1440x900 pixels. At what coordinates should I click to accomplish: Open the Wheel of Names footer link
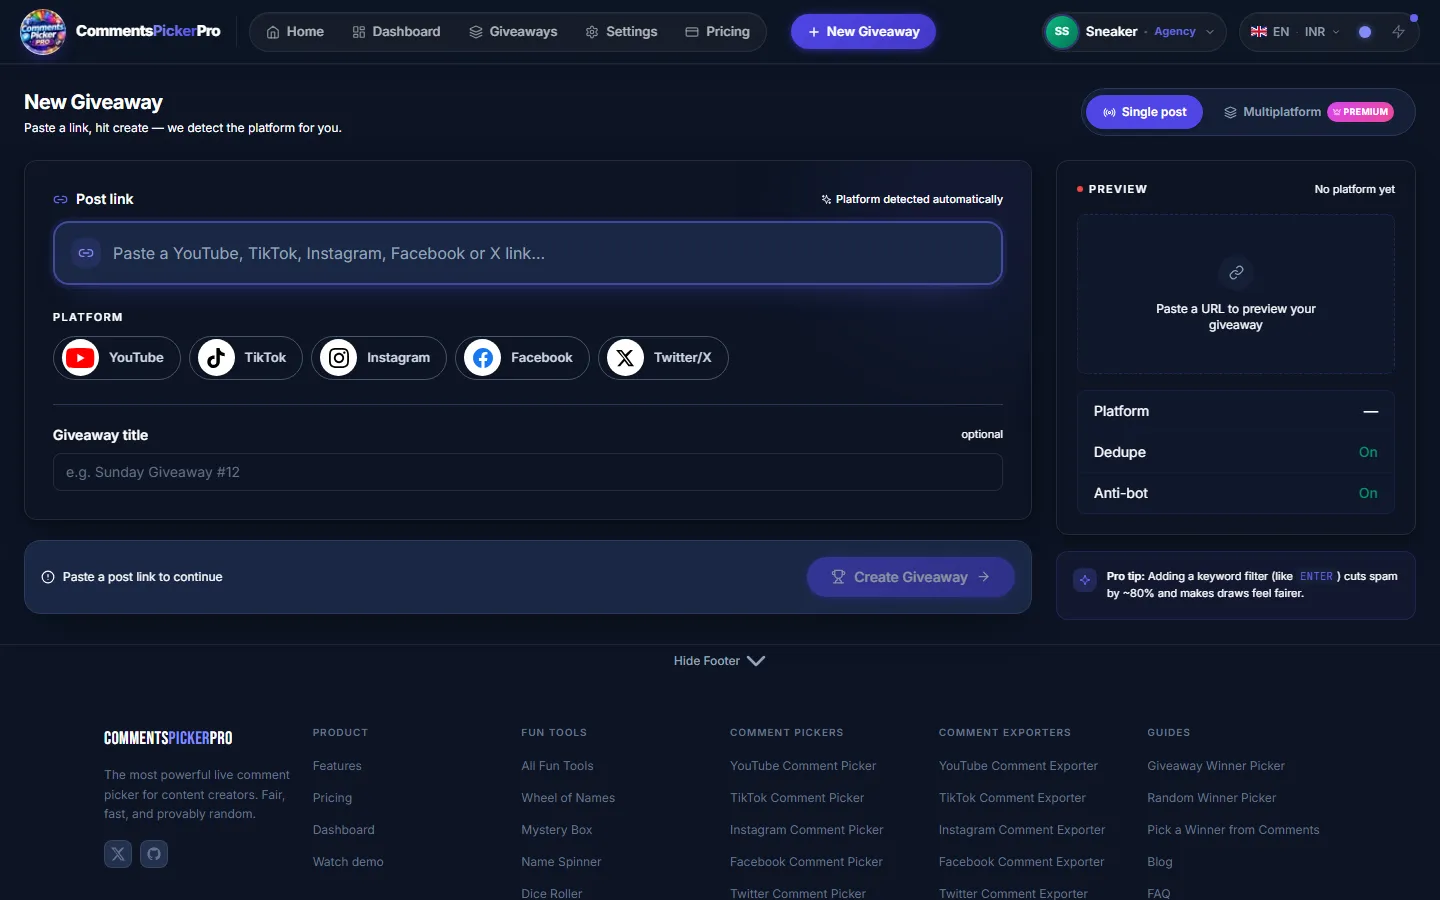coord(568,798)
